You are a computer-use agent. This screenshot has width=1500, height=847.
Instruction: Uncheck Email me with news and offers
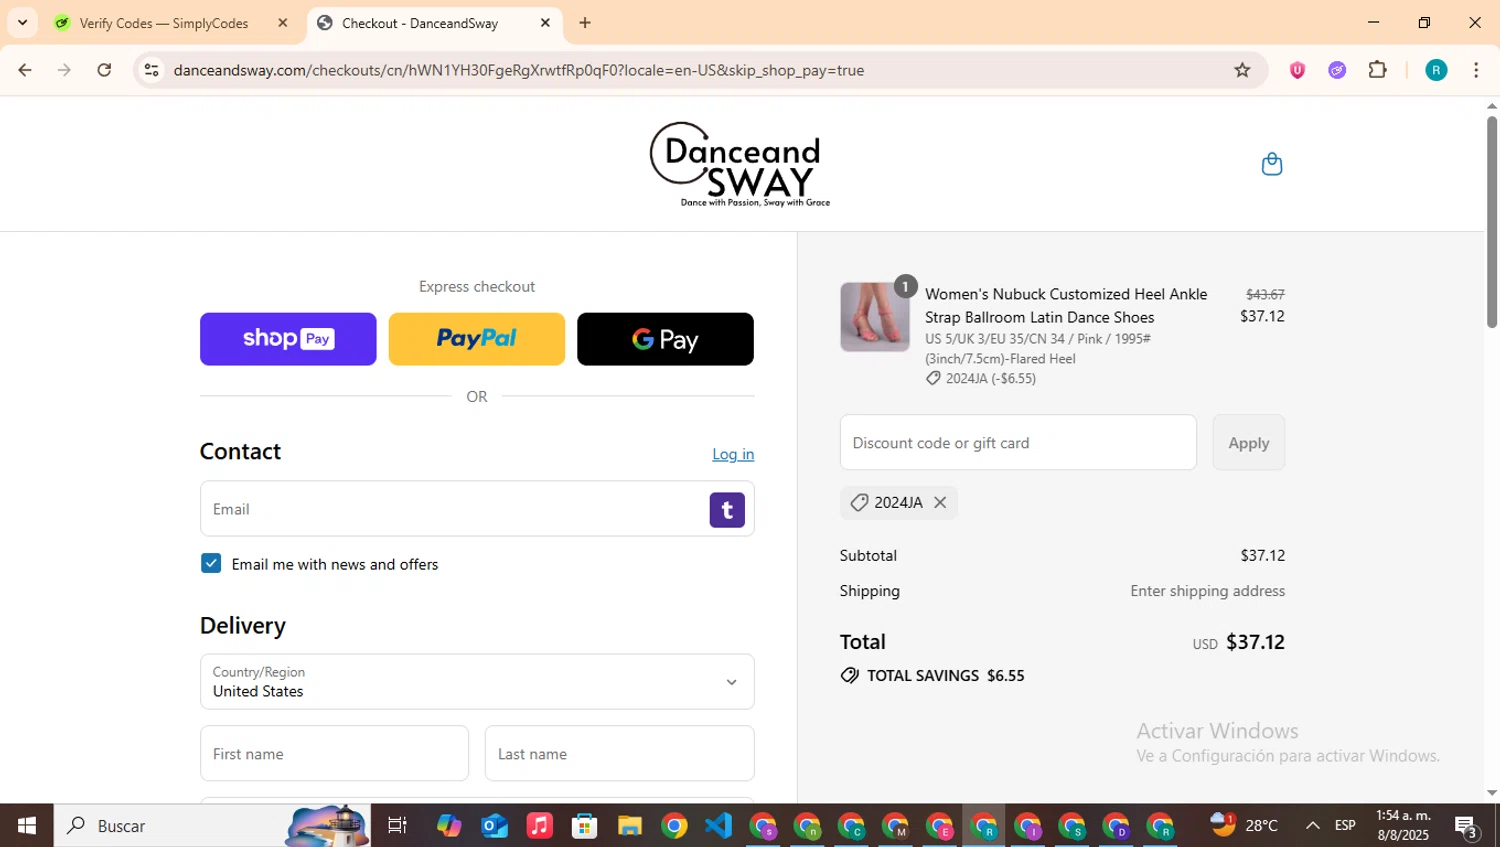pyautogui.click(x=211, y=563)
